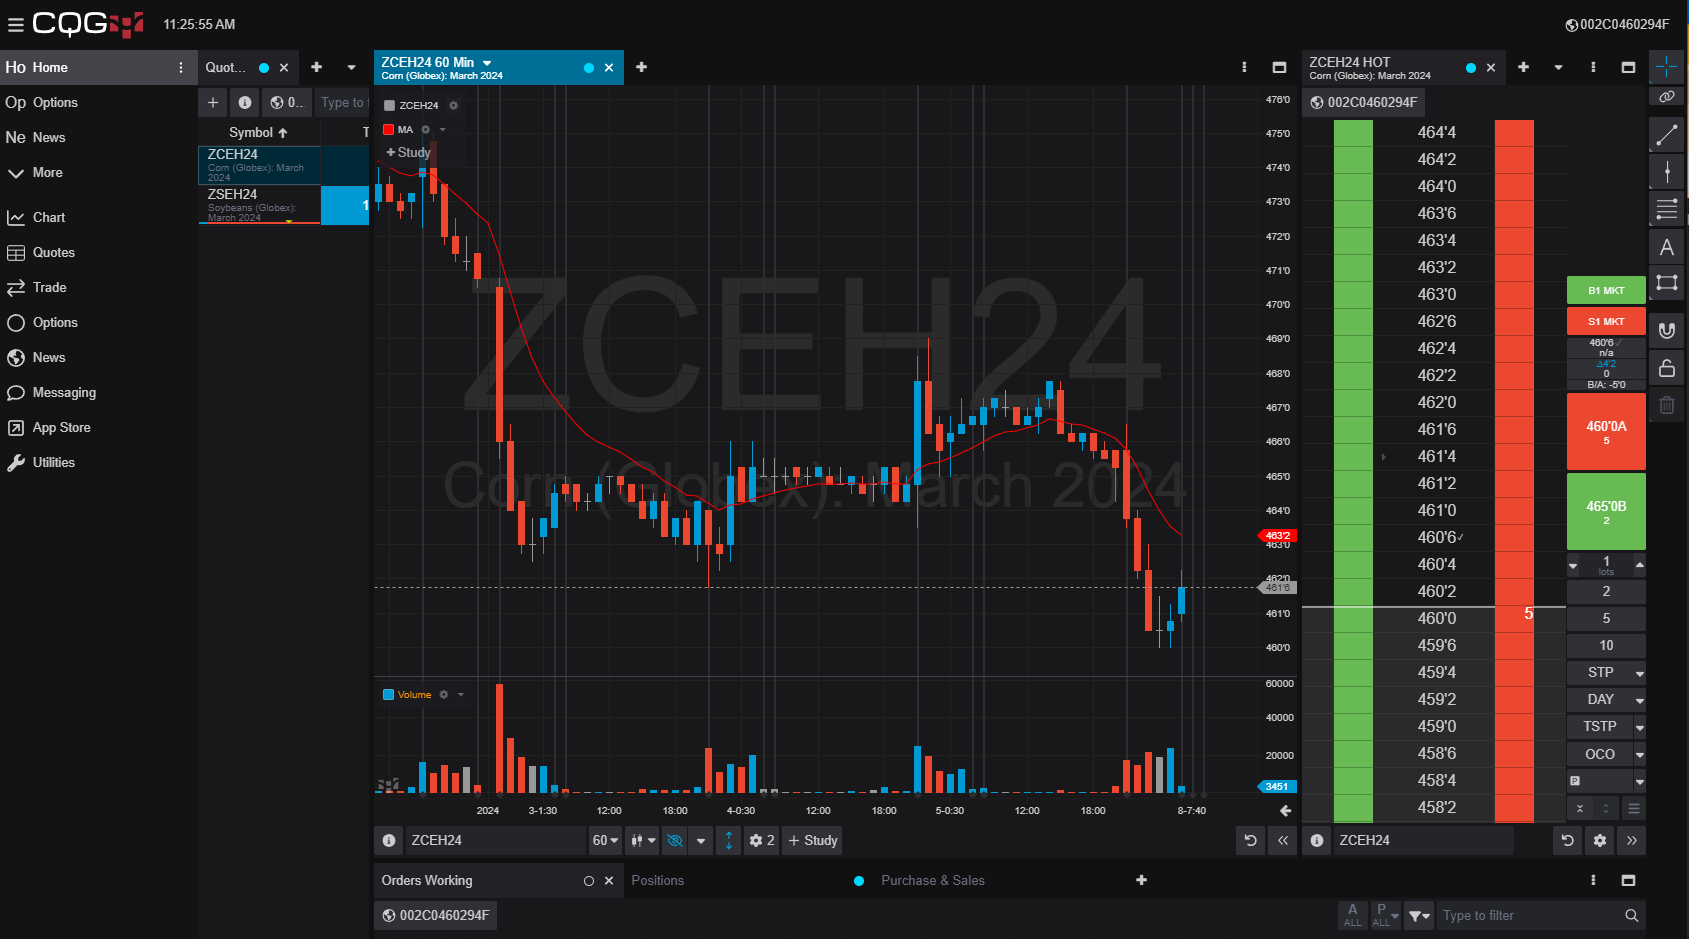Choose the text annotation tool
1689x939 pixels.
[1666, 247]
